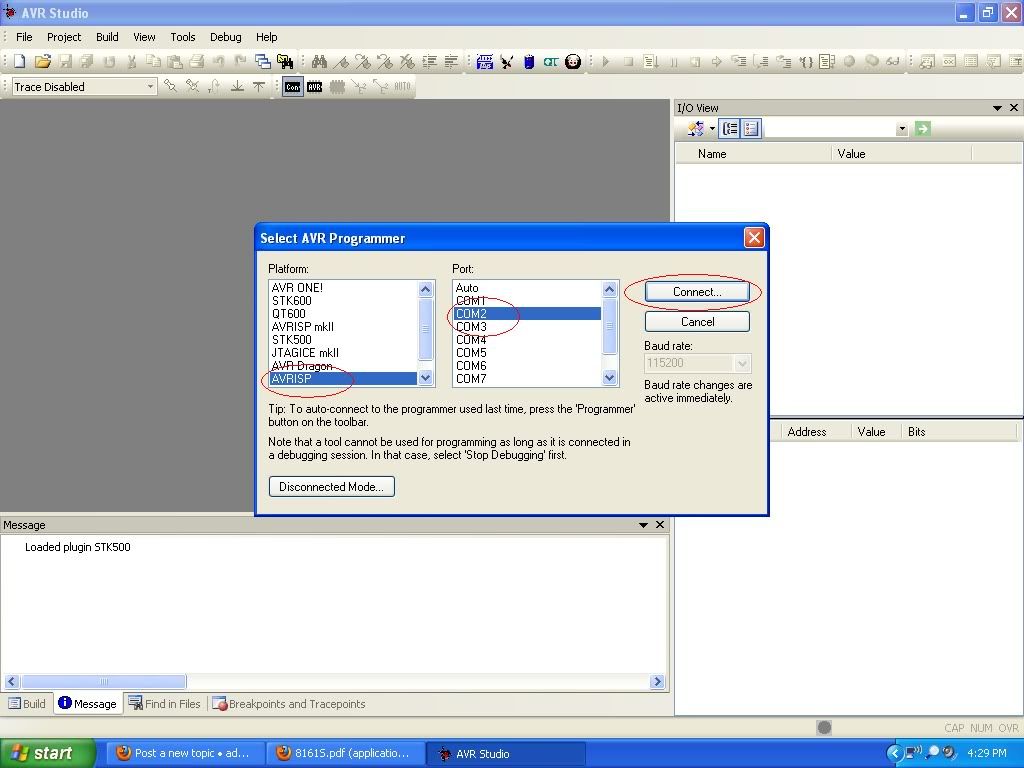Click the AVR programmer toolbar button
Image resolution: width=1024 pixels, height=768 pixels.
click(x=315, y=86)
